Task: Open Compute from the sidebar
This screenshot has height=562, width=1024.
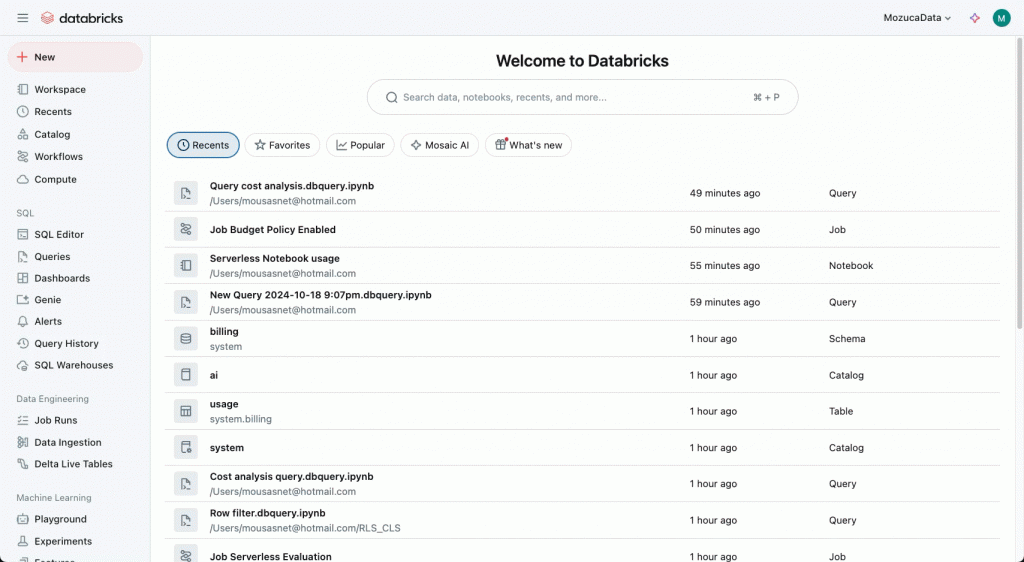Action: 55,179
